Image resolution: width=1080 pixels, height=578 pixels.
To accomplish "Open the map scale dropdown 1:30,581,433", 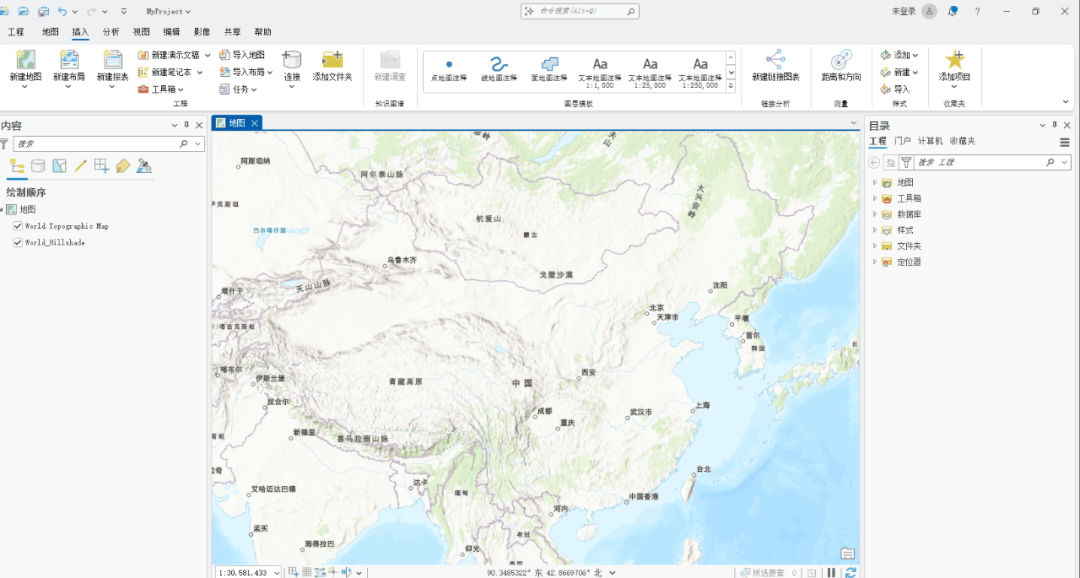I will tap(278, 572).
